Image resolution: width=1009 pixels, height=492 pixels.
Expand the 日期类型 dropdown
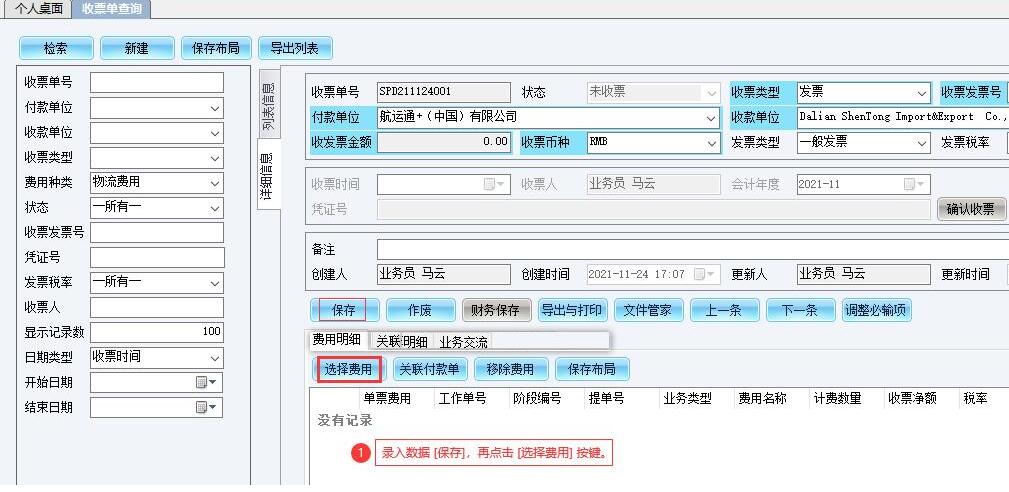[x=215, y=357]
